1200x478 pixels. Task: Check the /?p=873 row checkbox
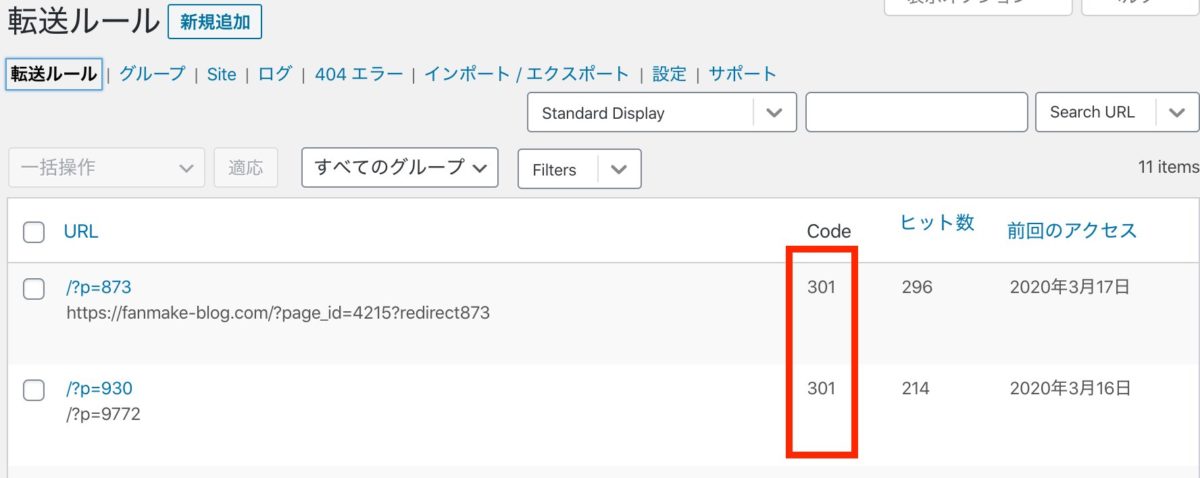34,289
